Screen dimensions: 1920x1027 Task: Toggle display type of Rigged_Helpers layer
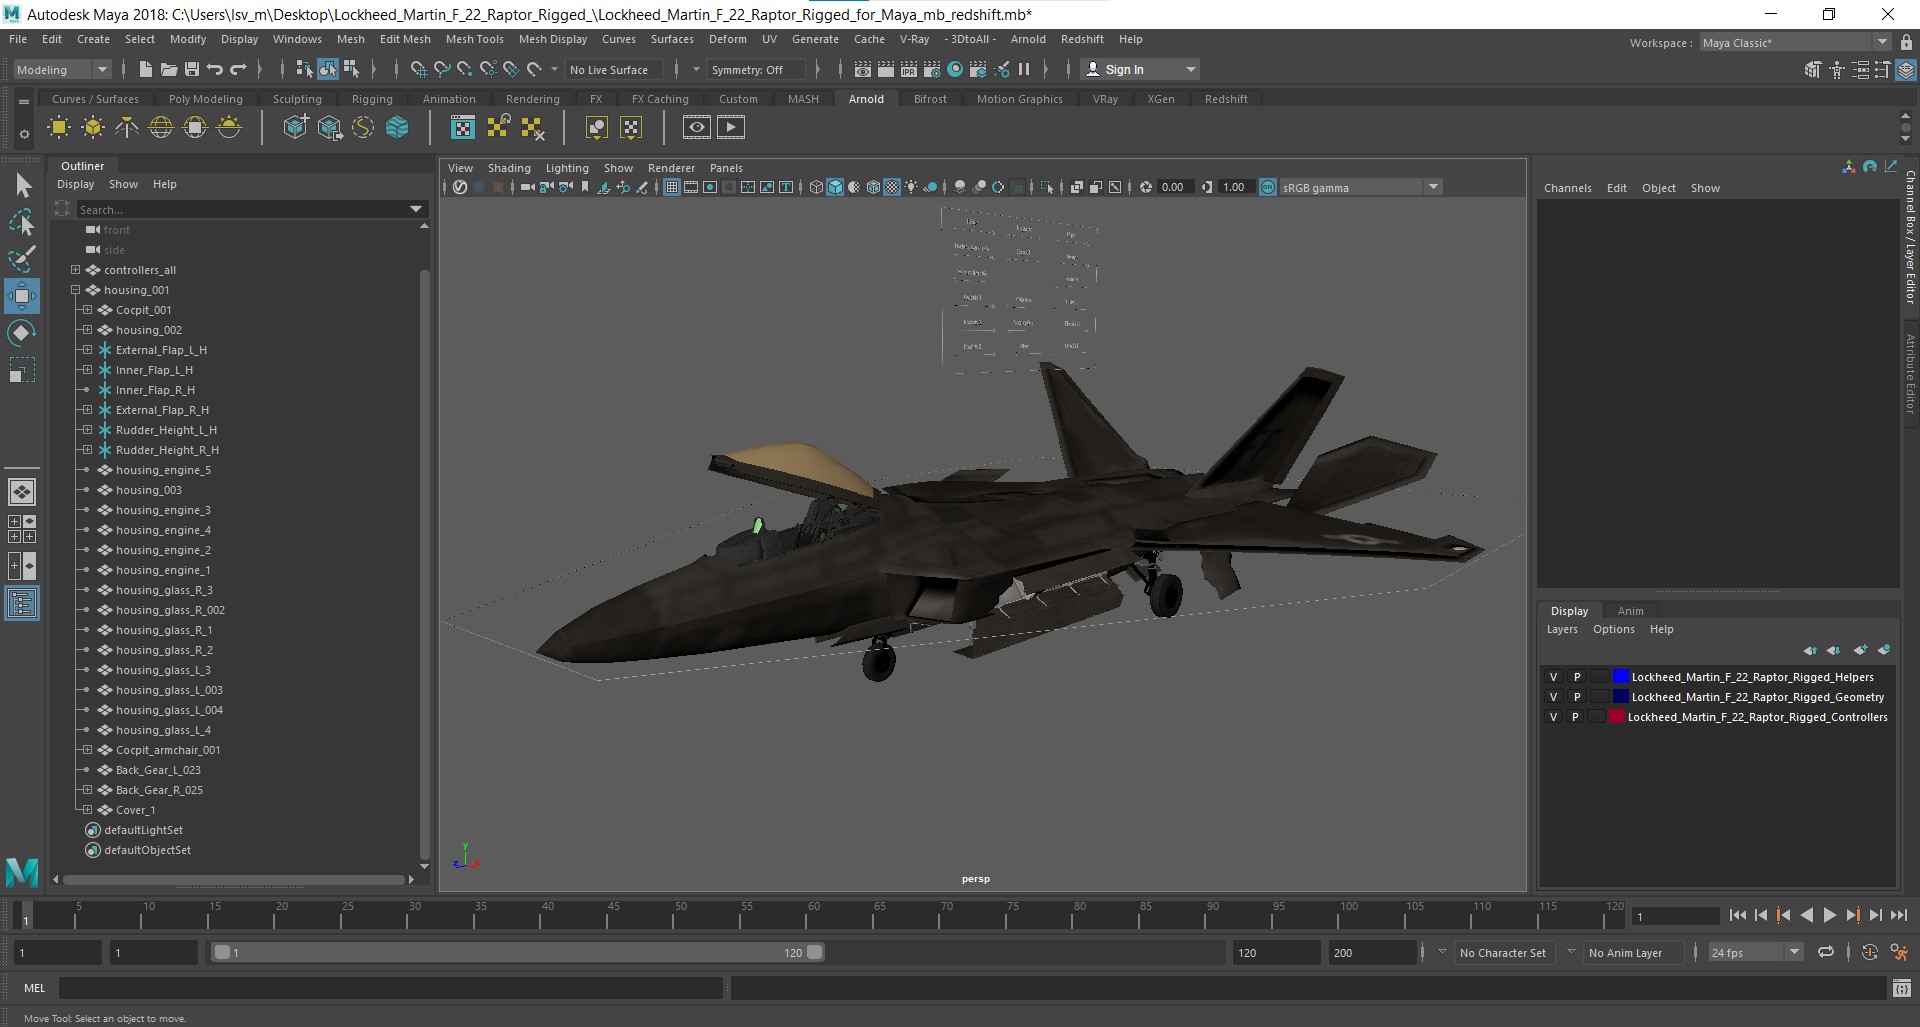1599,677
